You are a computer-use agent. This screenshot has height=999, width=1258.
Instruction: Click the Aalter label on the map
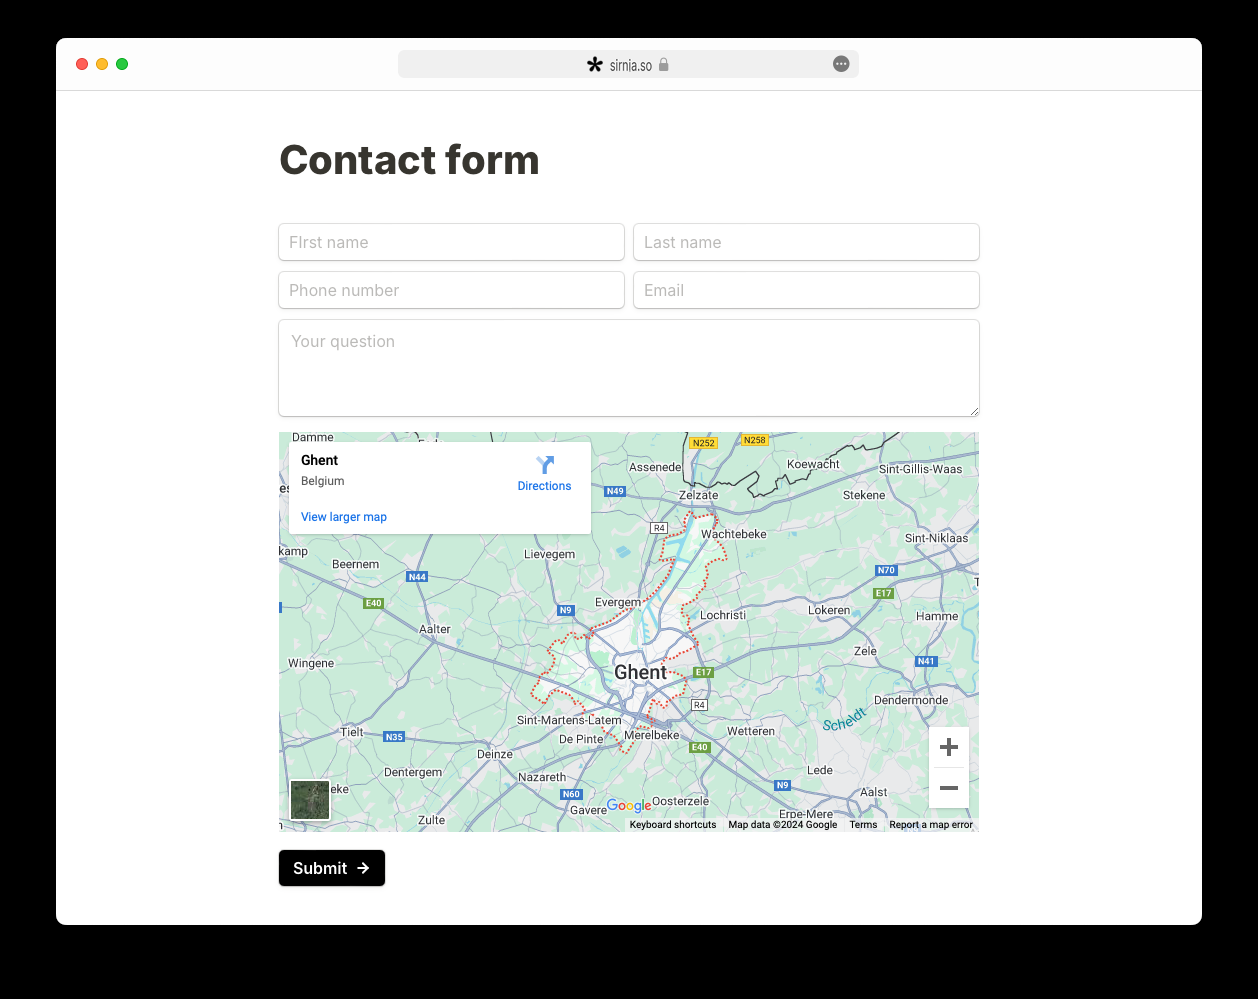tap(435, 629)
